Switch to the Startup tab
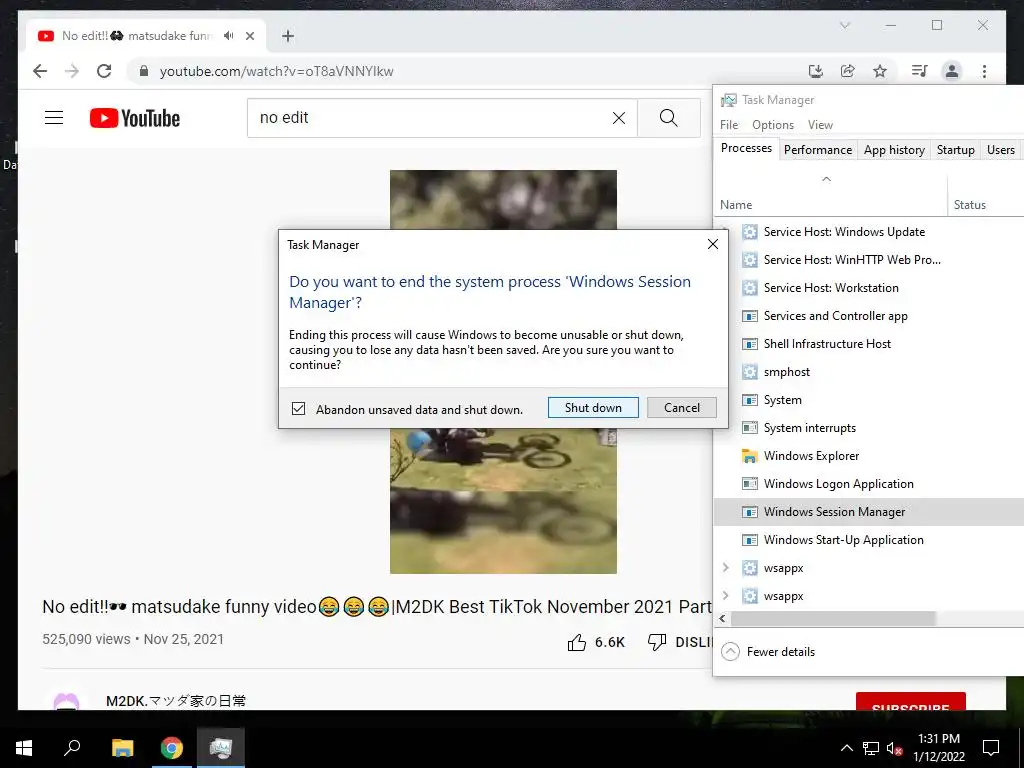This screenshot has width=1024, height=768. coord(955,150)
